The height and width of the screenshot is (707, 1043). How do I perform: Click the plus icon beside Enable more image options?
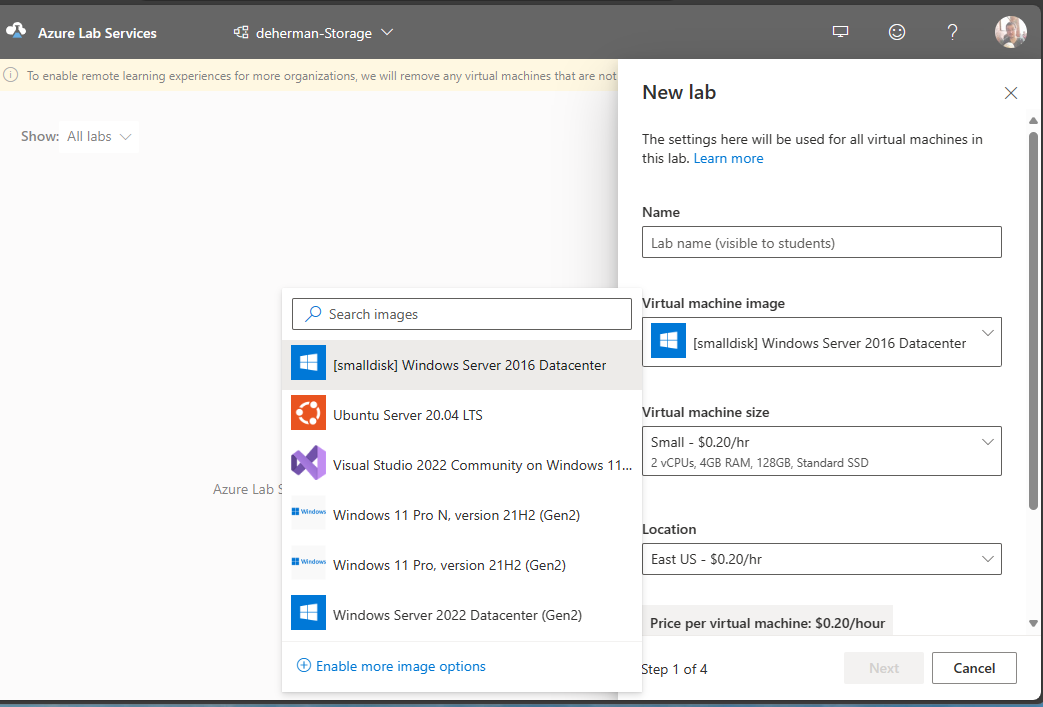(303, 665)
